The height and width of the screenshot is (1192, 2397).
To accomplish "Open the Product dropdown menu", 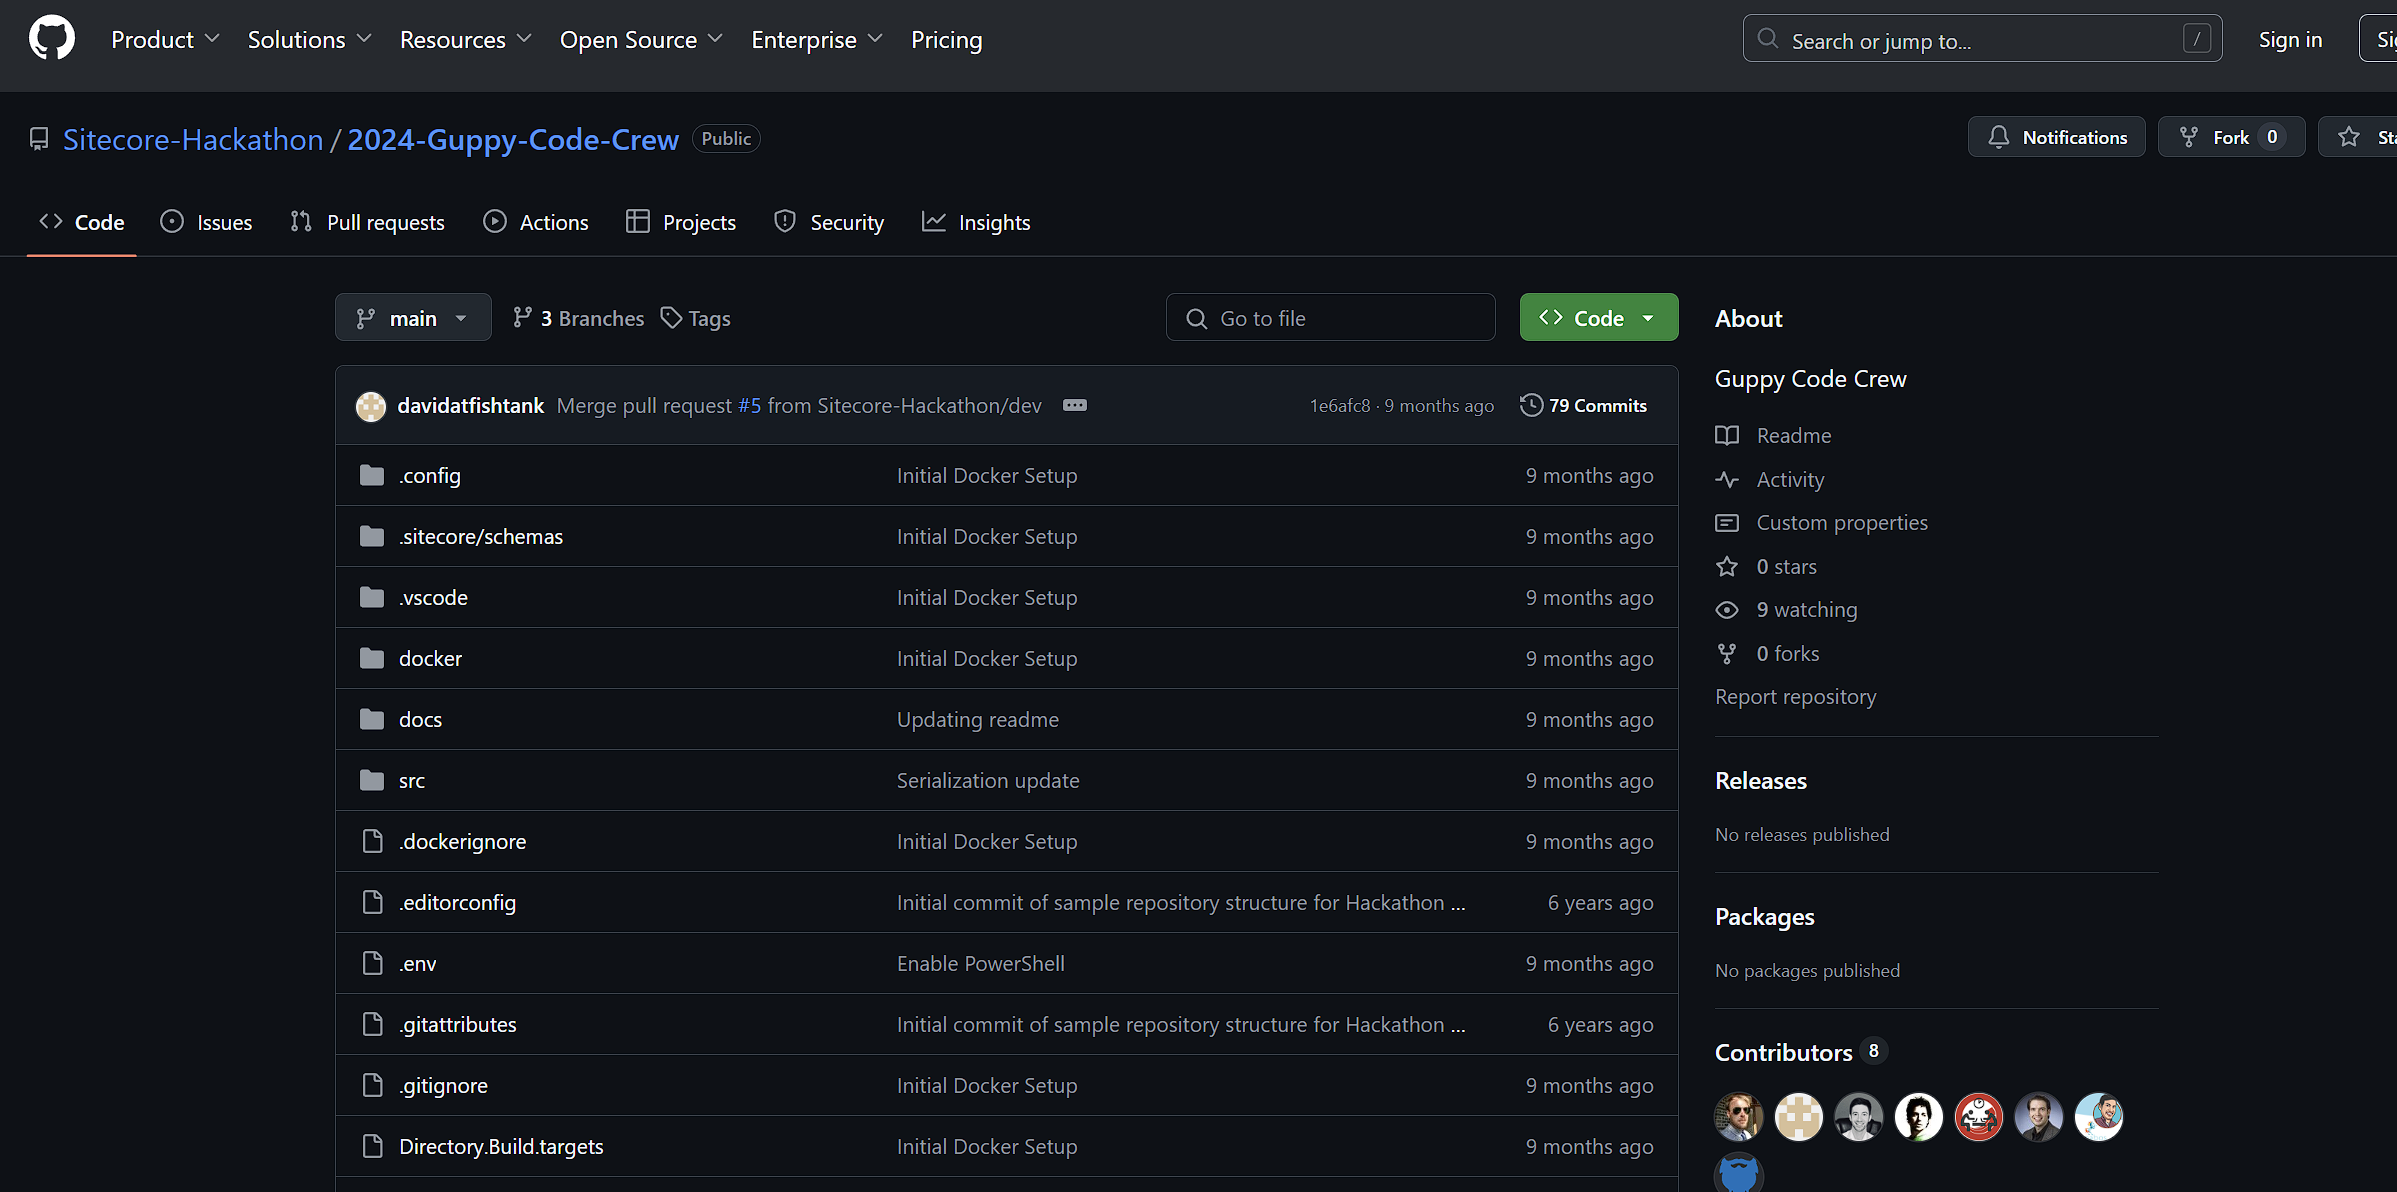I will click(x=165, y=39).
